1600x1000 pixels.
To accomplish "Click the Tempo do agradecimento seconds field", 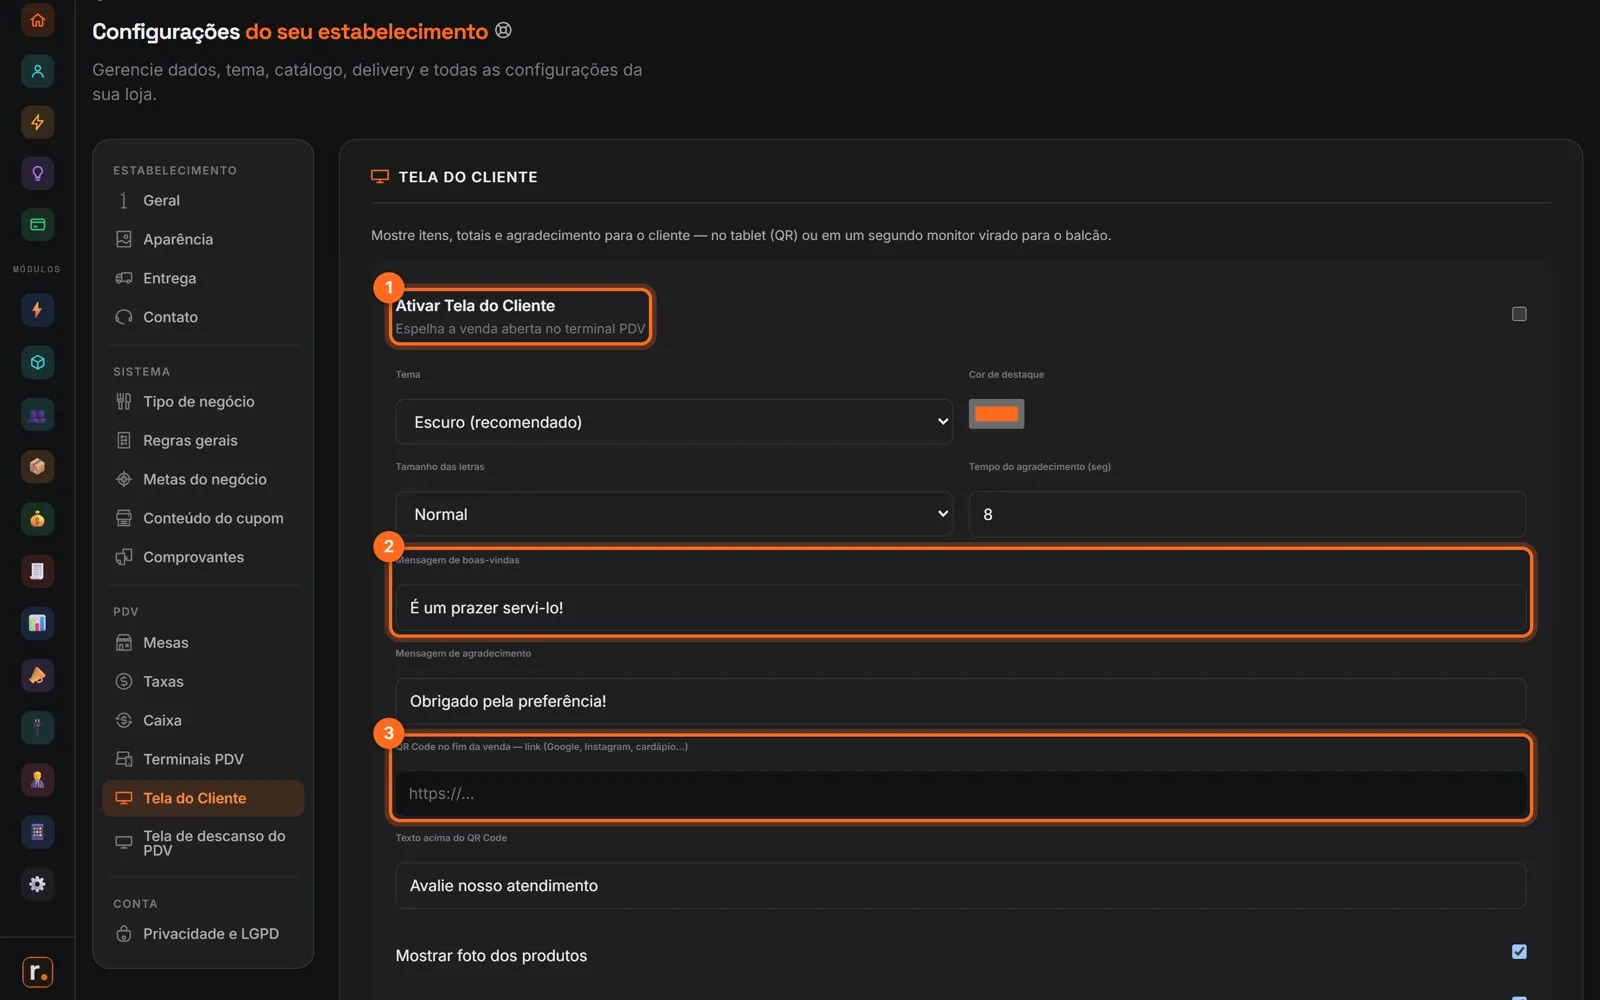I will (x=1247, y=514).
